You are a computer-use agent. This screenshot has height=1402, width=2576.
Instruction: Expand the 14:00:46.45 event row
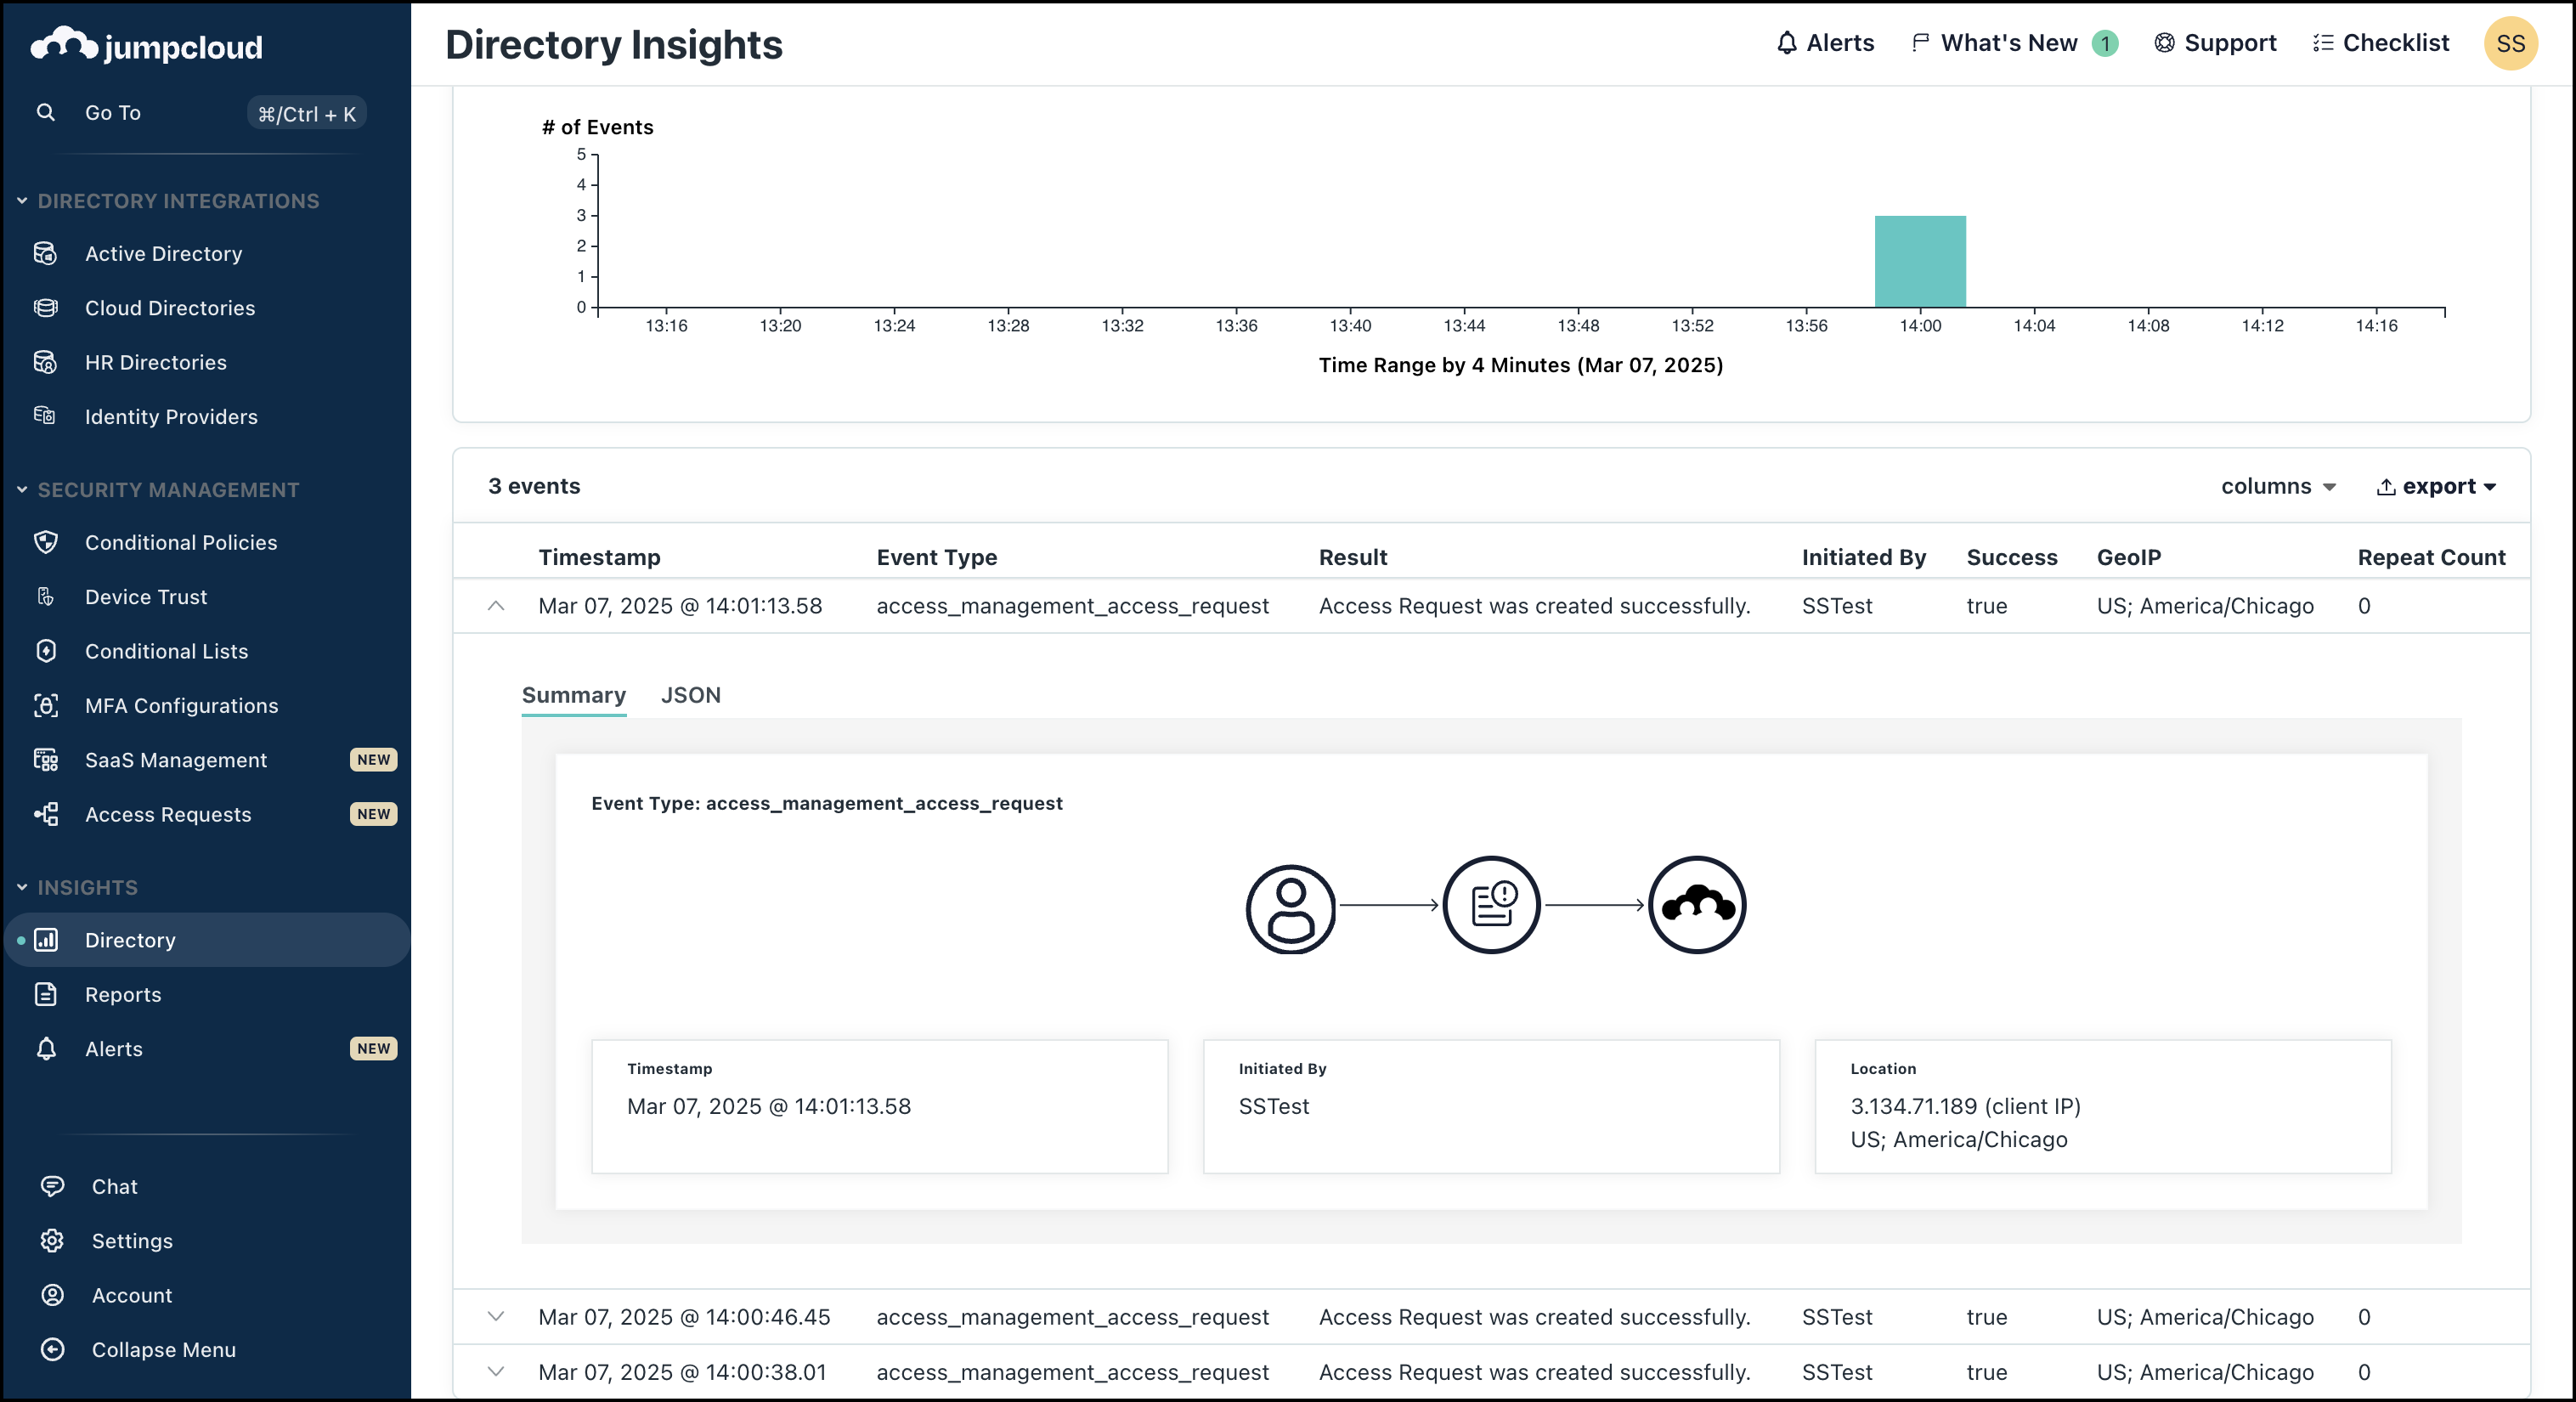(x=496, y=1317)
